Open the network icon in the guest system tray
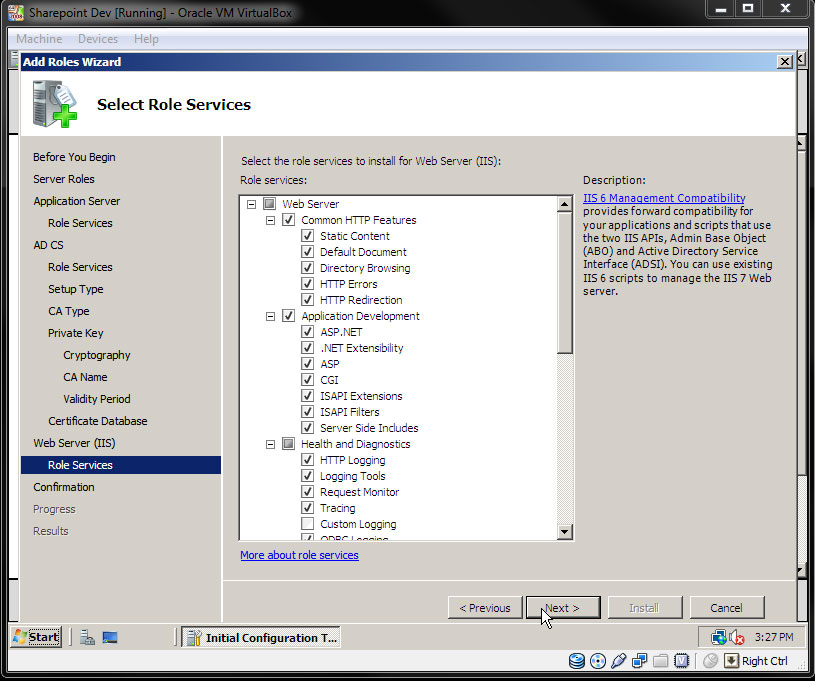This screenshot has height=681, width=815. click(719, 637)
